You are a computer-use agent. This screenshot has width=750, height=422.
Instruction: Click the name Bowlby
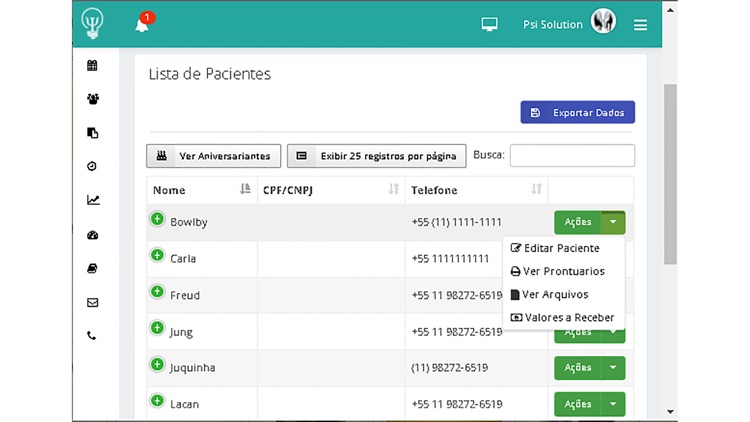[188, 222]
